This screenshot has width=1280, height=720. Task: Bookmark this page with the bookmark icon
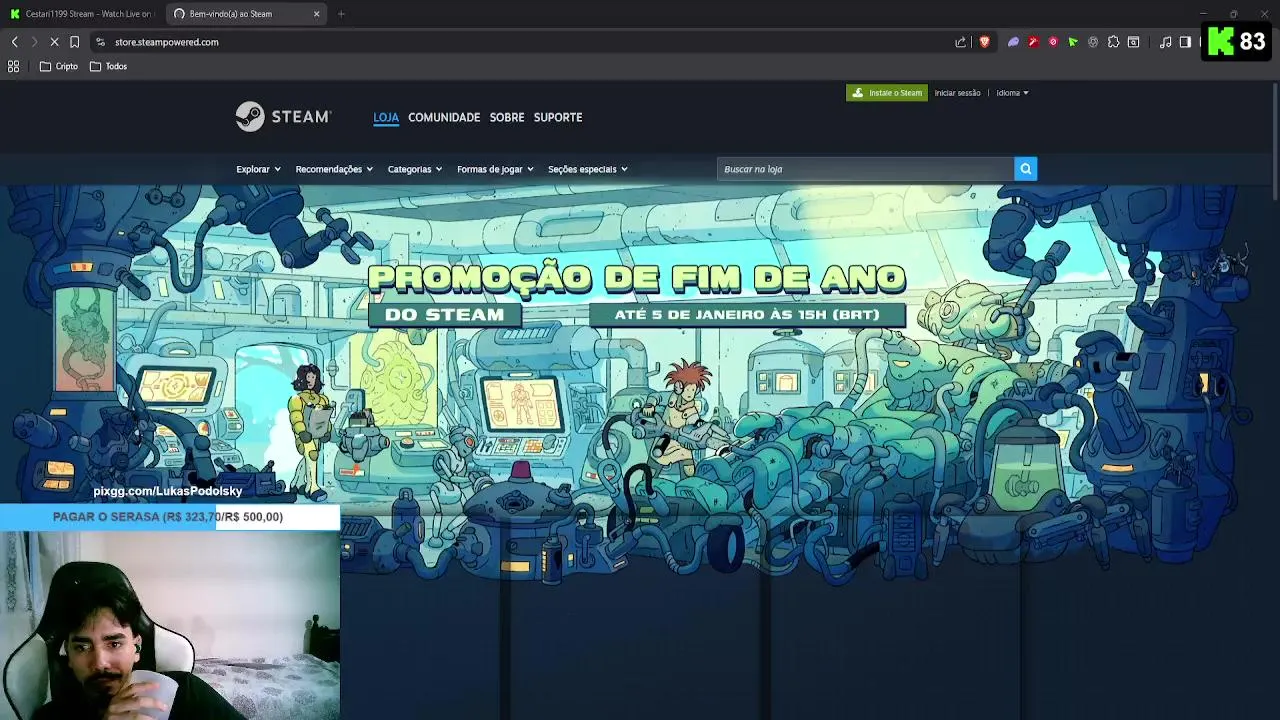(x=74, y=42)
